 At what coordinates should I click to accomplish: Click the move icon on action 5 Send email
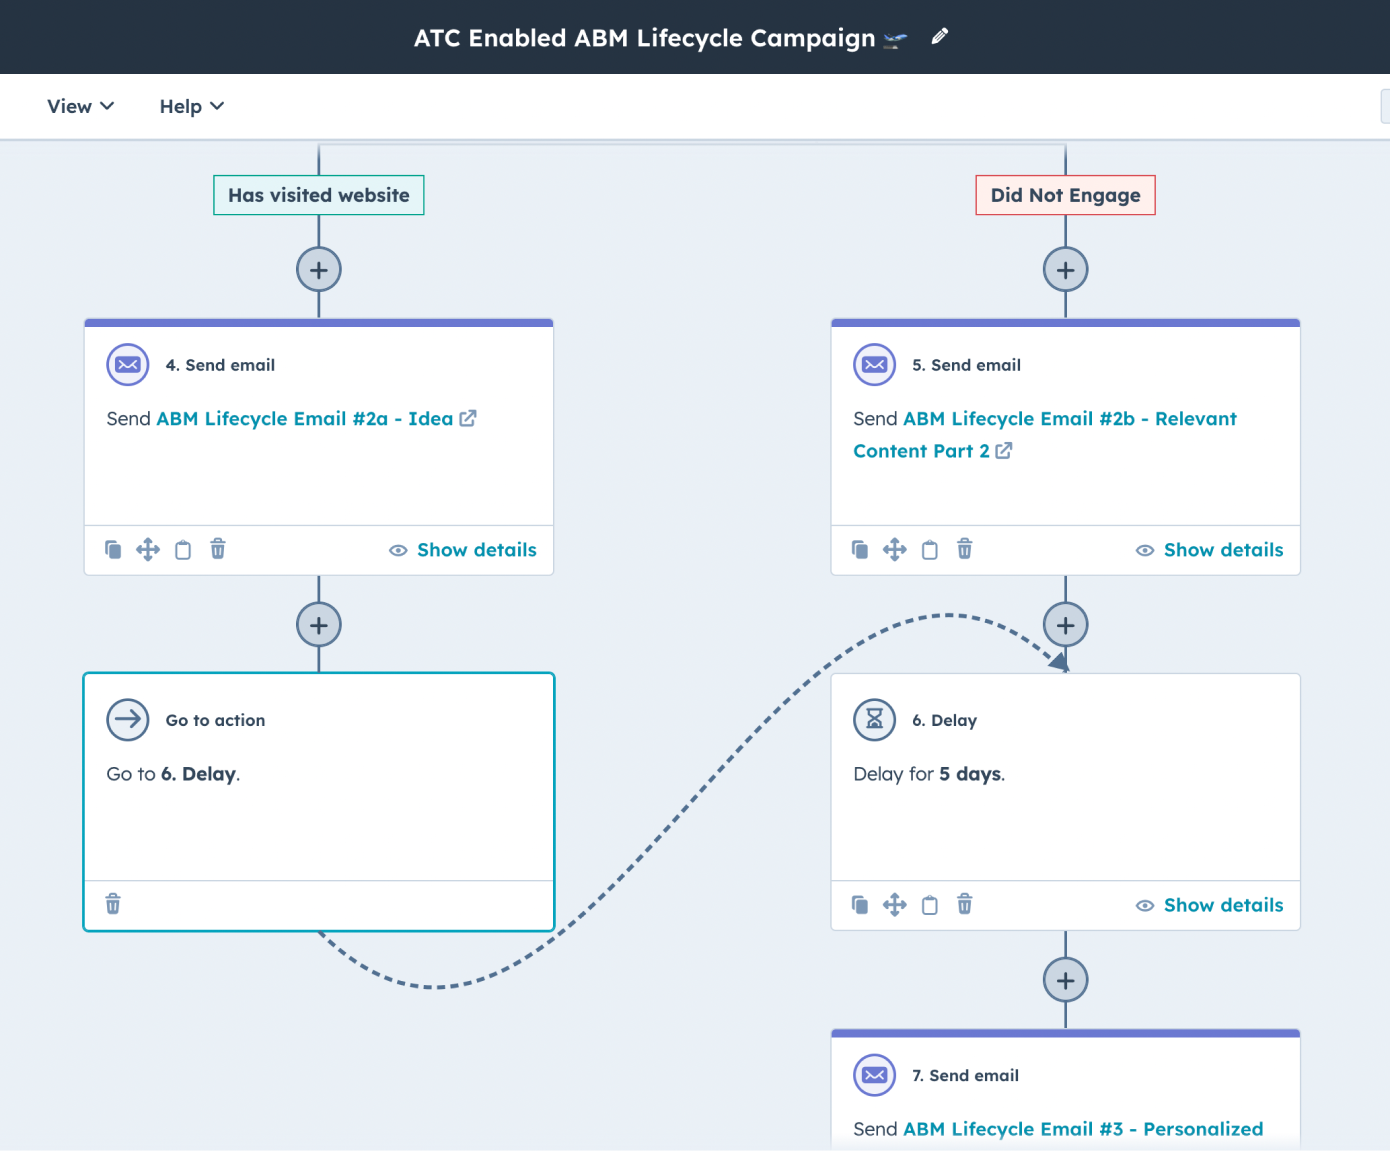click(895, 549)
